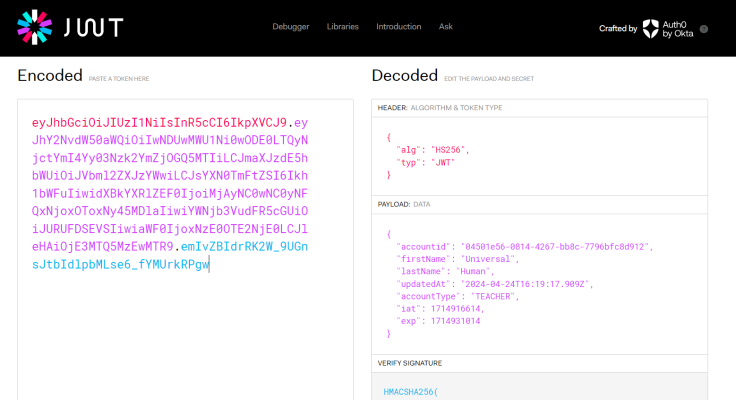Click the "typ": "JWT" line in header JSON
Screen dimensions: 736x400
coord(426,162)
